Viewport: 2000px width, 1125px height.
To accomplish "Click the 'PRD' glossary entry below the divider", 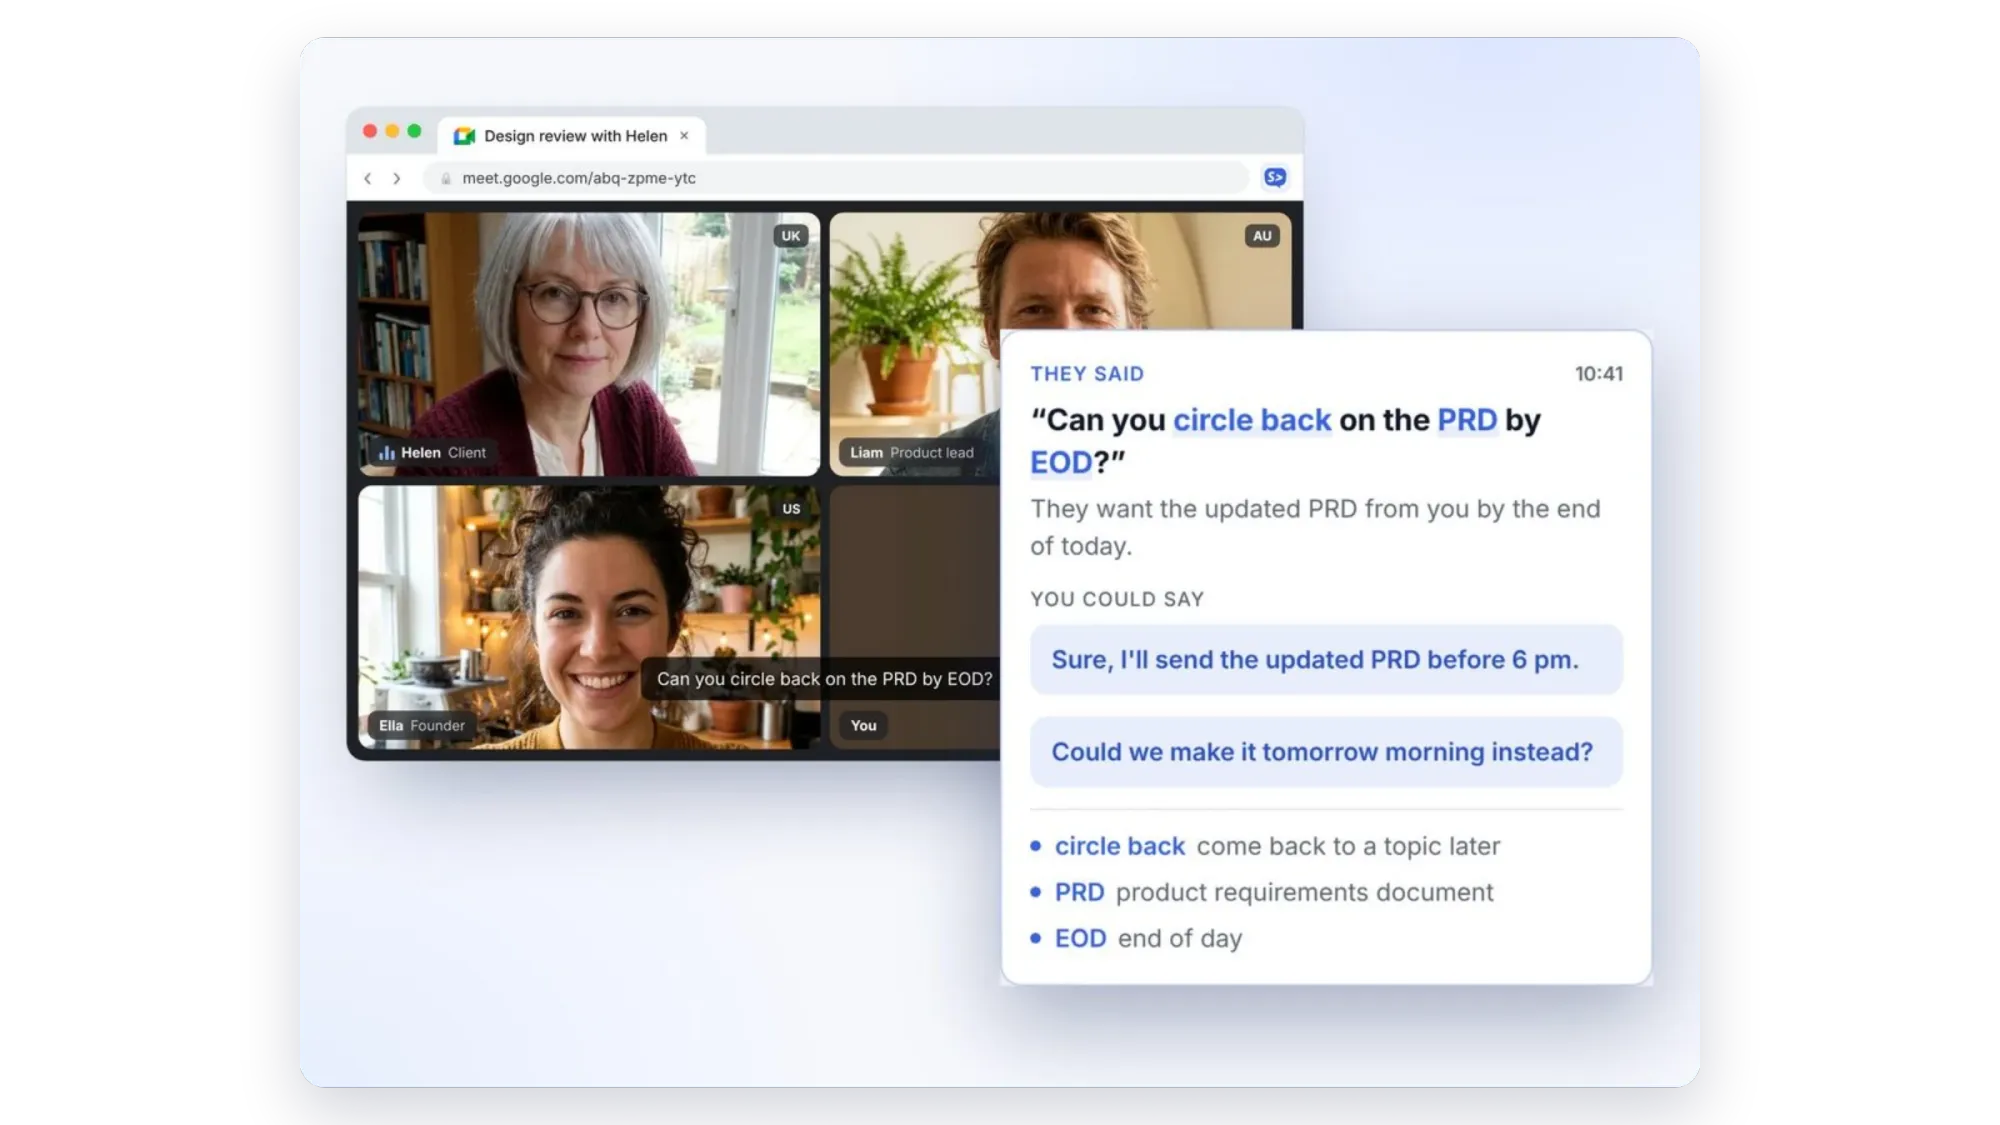I will point(1263,892).
